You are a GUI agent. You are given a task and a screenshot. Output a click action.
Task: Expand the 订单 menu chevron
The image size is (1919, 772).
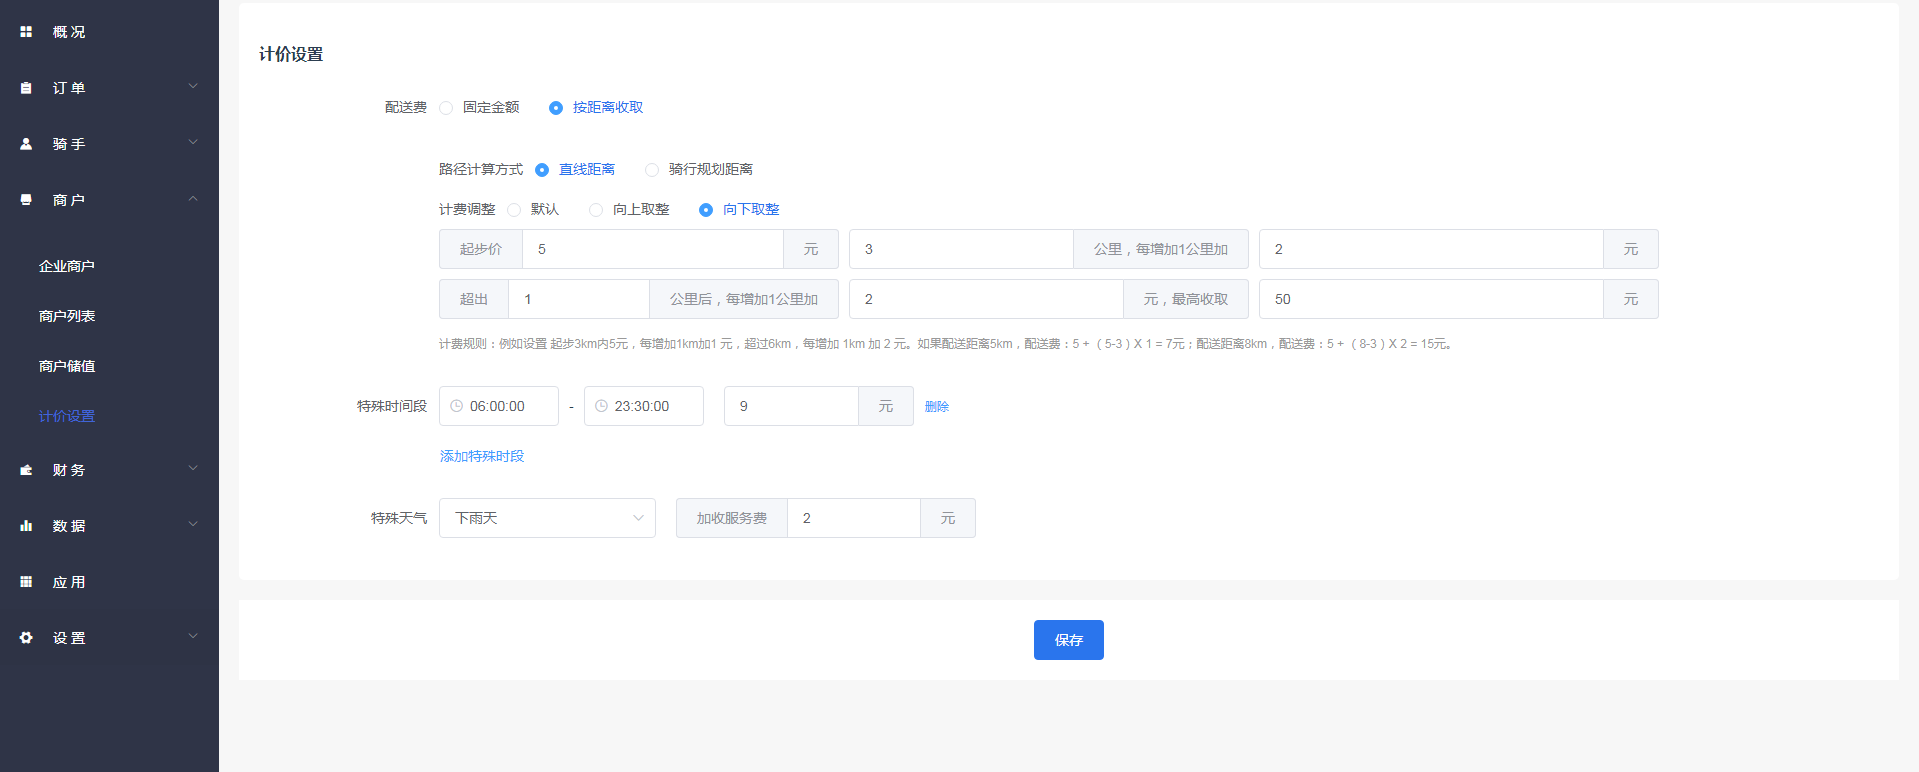pos(193,87)
